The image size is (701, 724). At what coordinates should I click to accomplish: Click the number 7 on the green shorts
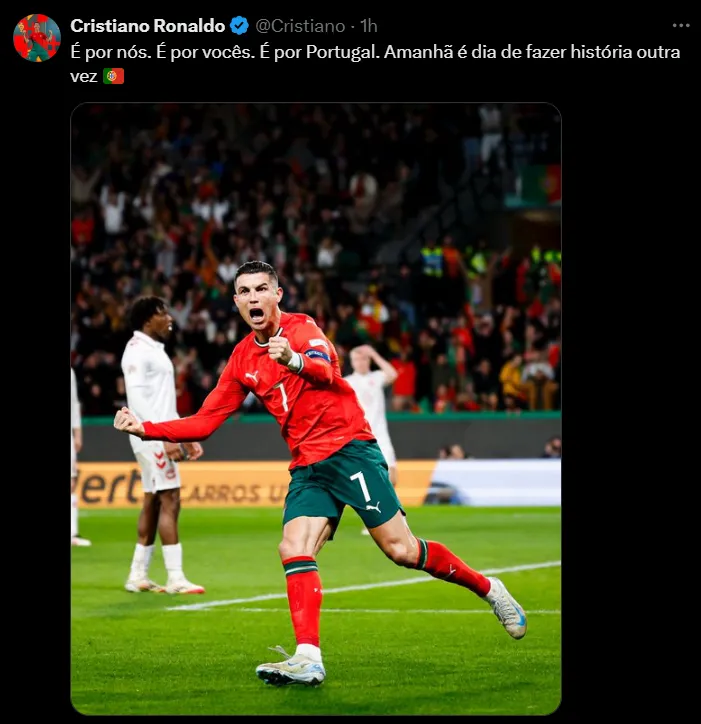tap(361, 485)
